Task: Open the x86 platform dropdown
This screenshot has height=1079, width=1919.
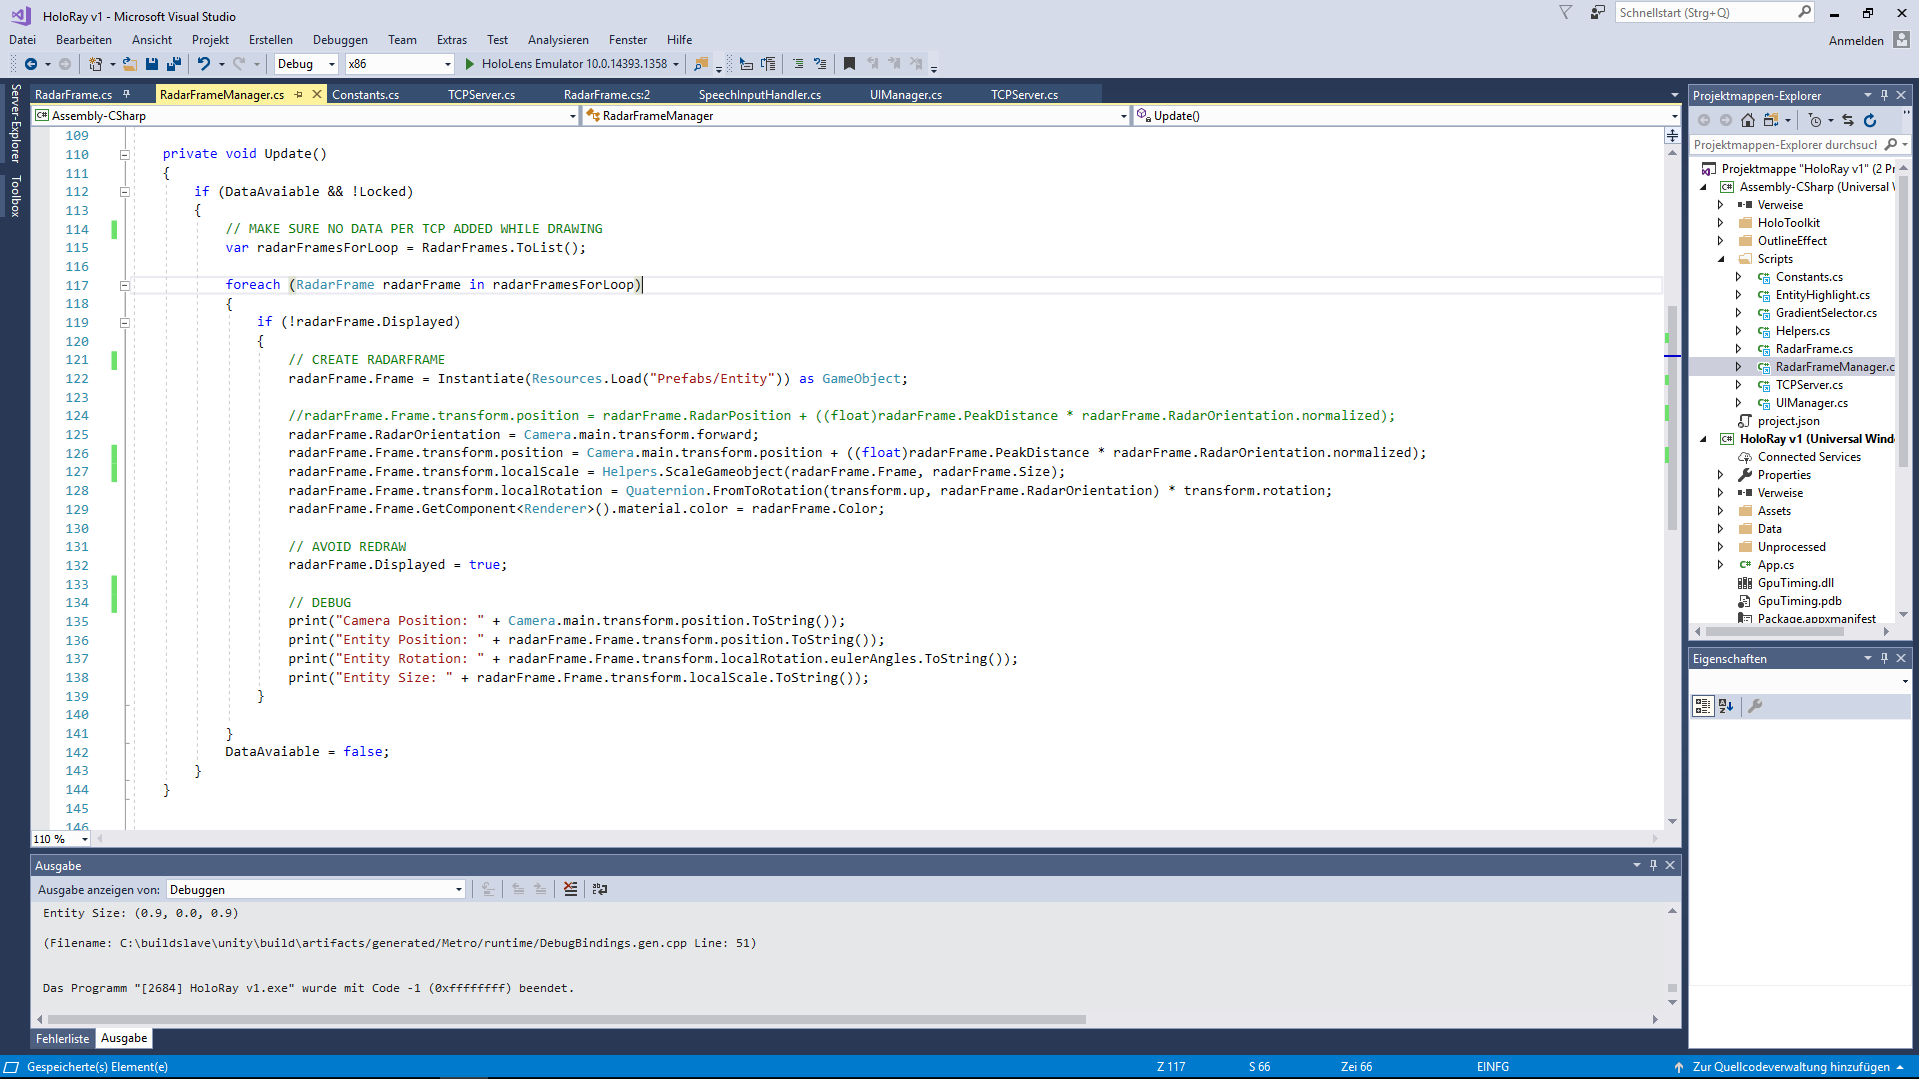Action: pos(399,64)
